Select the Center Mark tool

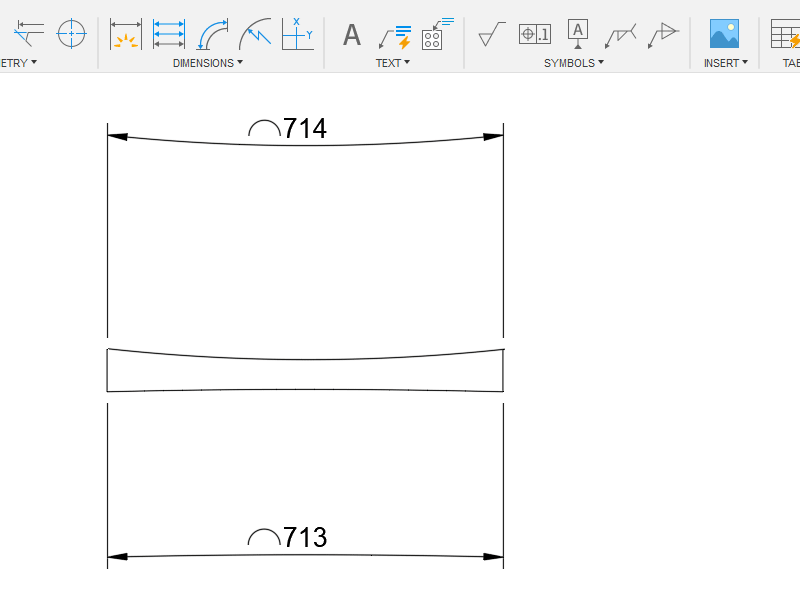coord(71,34)
